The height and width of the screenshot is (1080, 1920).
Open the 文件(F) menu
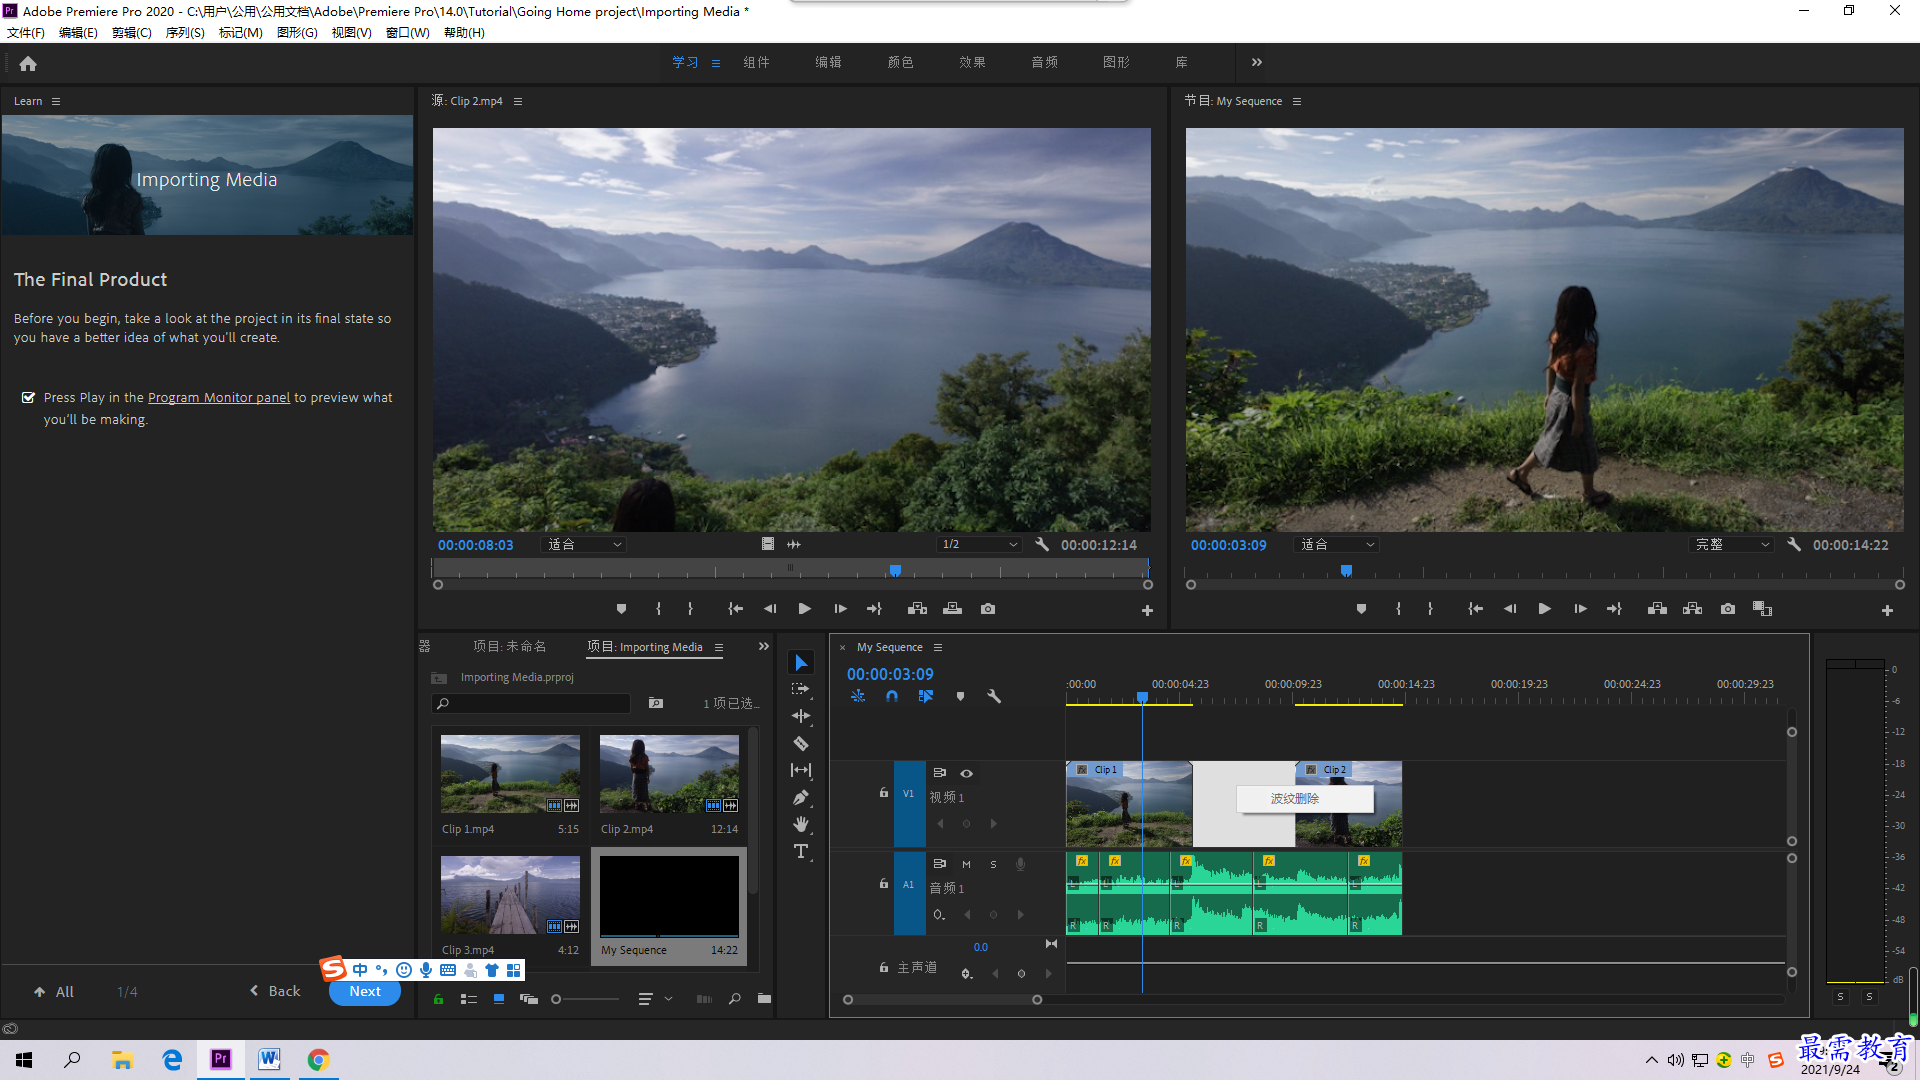click(26, 32)
